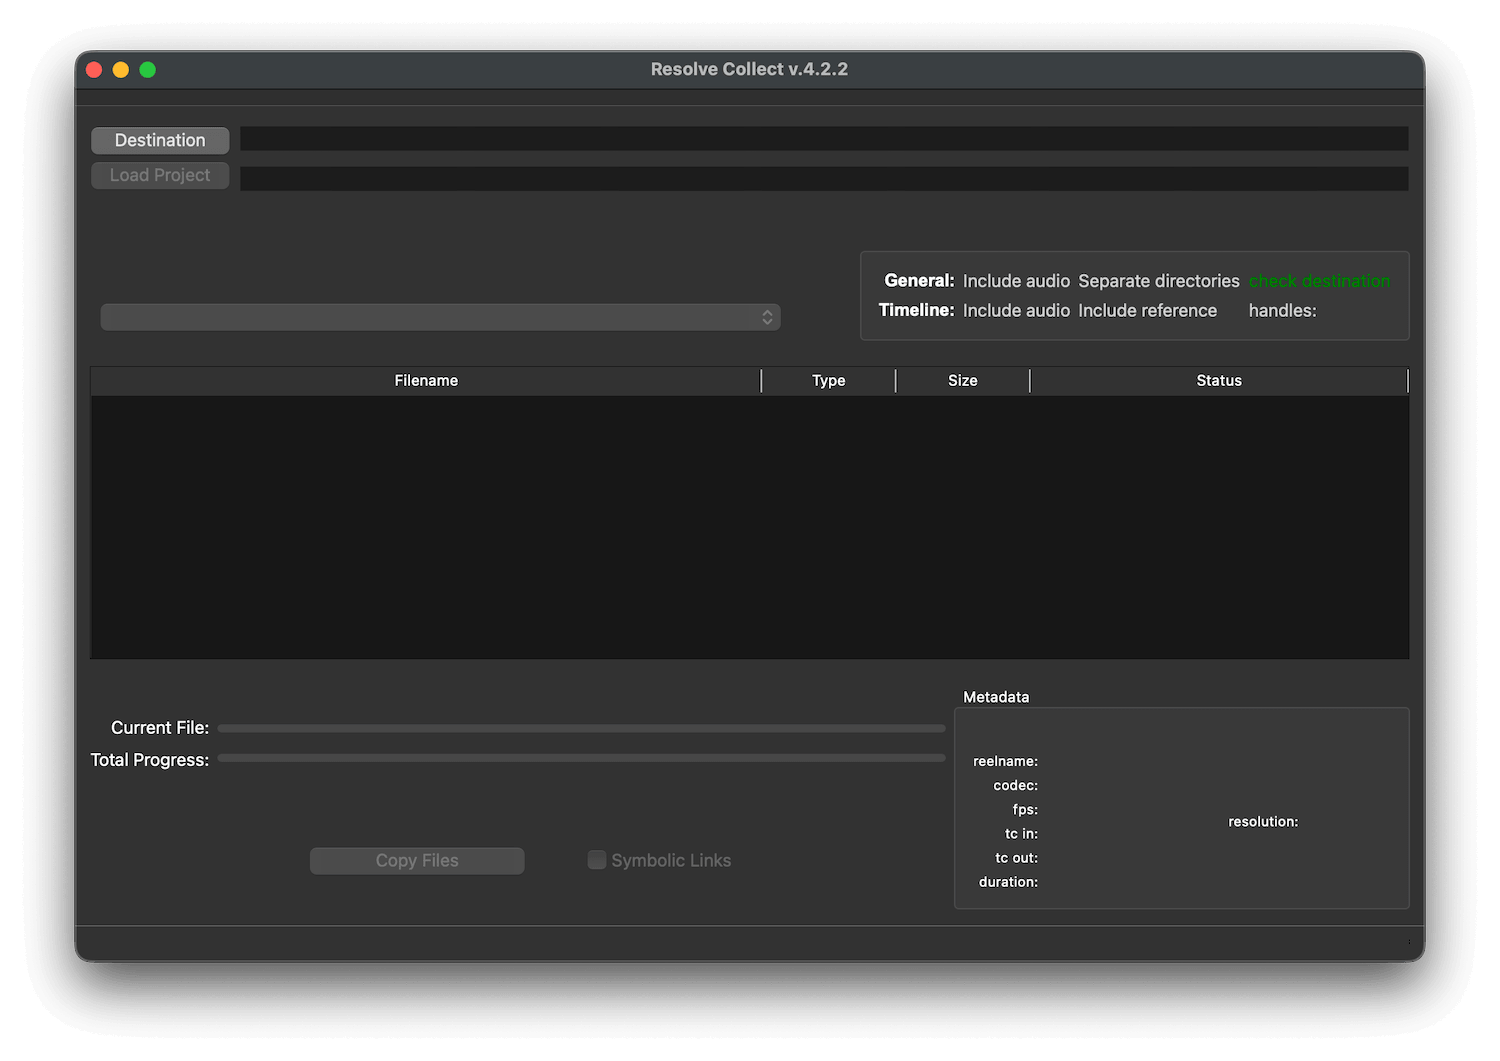
Task: Close the Resolve Collect window
Action: pos(94,69)
